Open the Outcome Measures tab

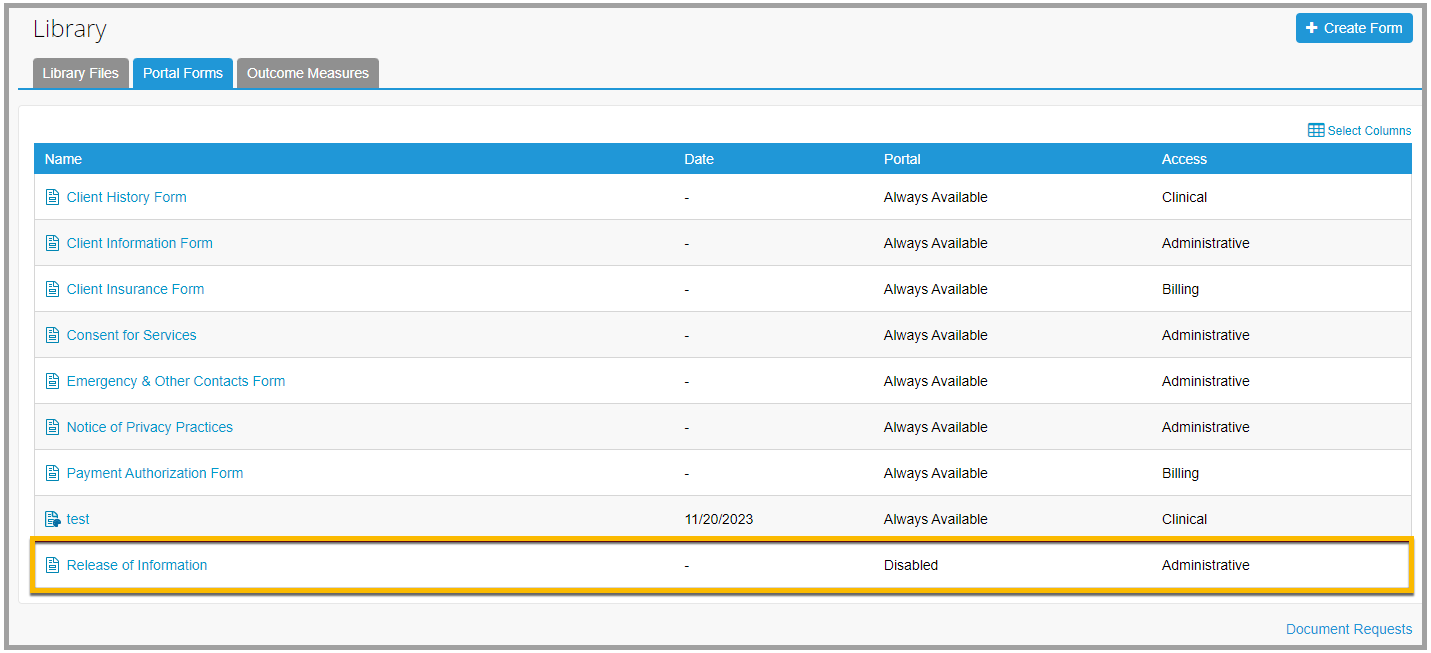307,73
